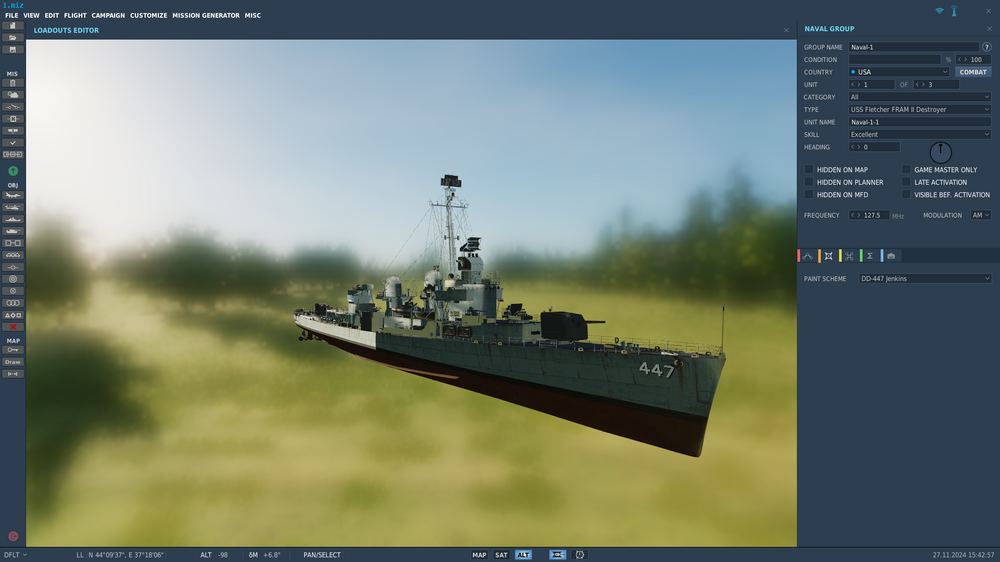Click the red X delete tool

click(12, 327)
